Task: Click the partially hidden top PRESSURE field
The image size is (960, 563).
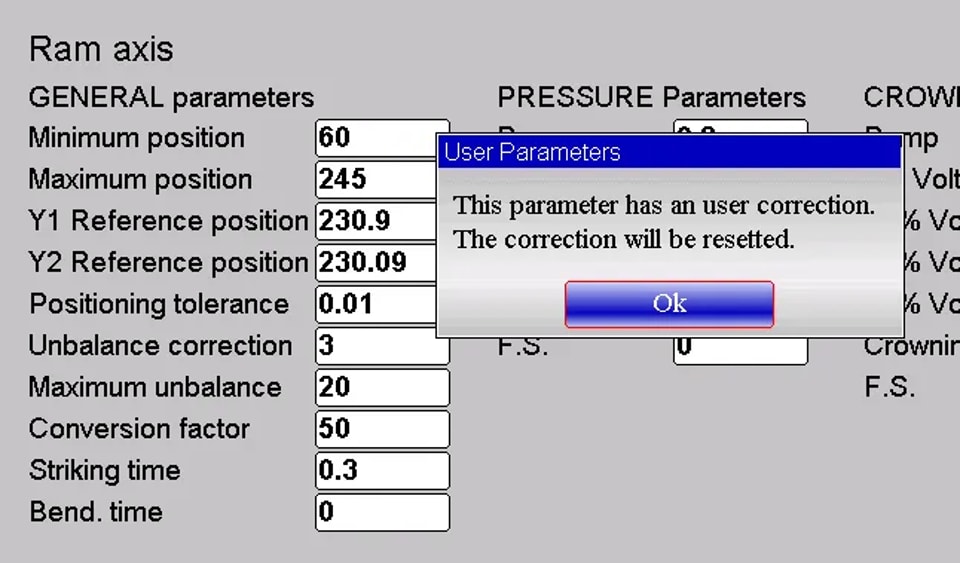Action: (741, 127)
